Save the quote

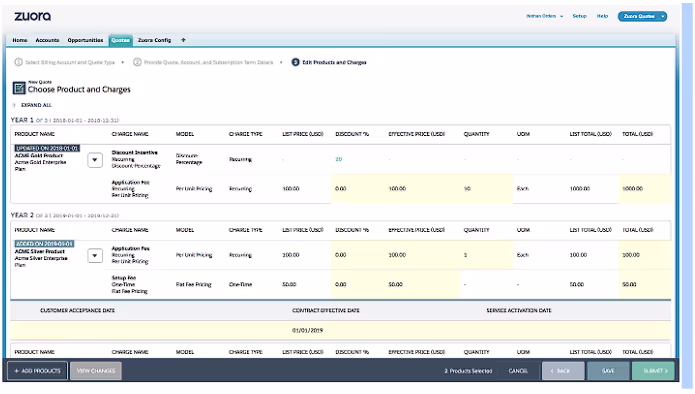click(608, 371)
